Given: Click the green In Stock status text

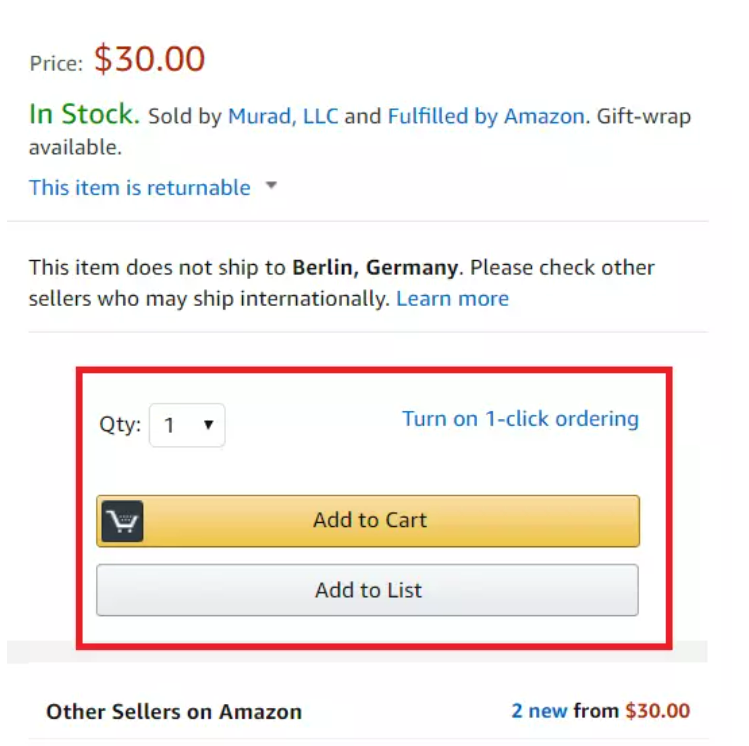Looking at the screenshot, I should (84, 114).
